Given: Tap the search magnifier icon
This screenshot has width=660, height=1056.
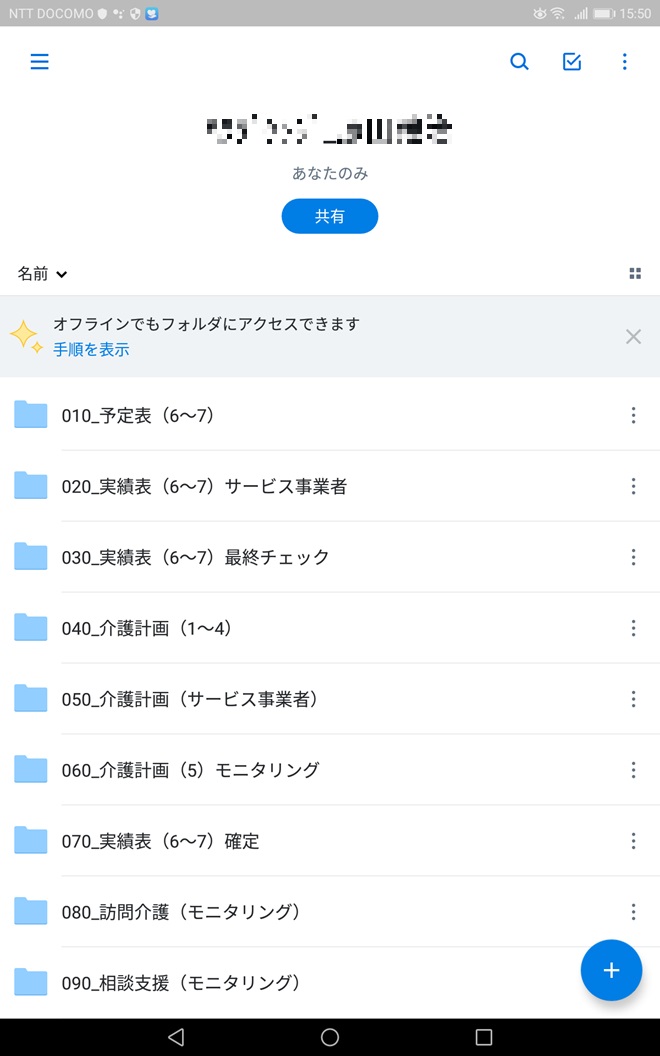Looking at the screenshot, I should point(519,62).
